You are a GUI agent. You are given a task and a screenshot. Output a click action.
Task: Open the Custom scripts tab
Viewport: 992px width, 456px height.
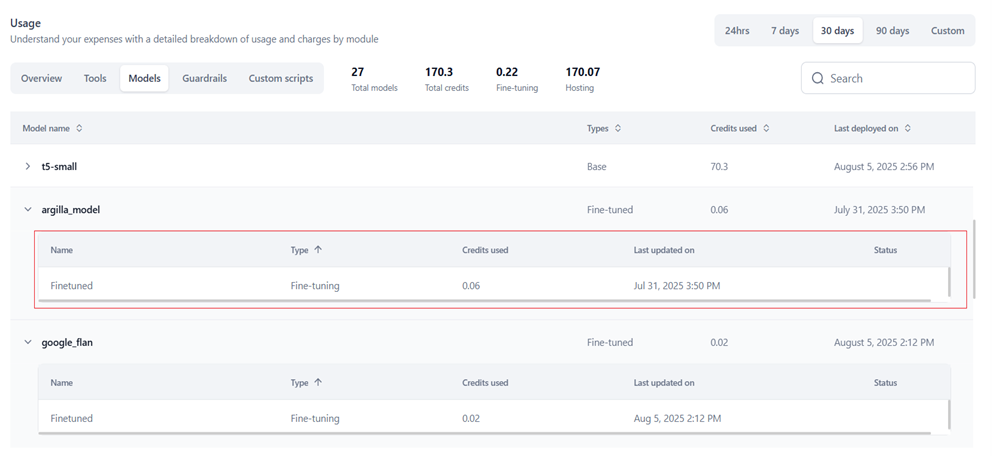280,78
